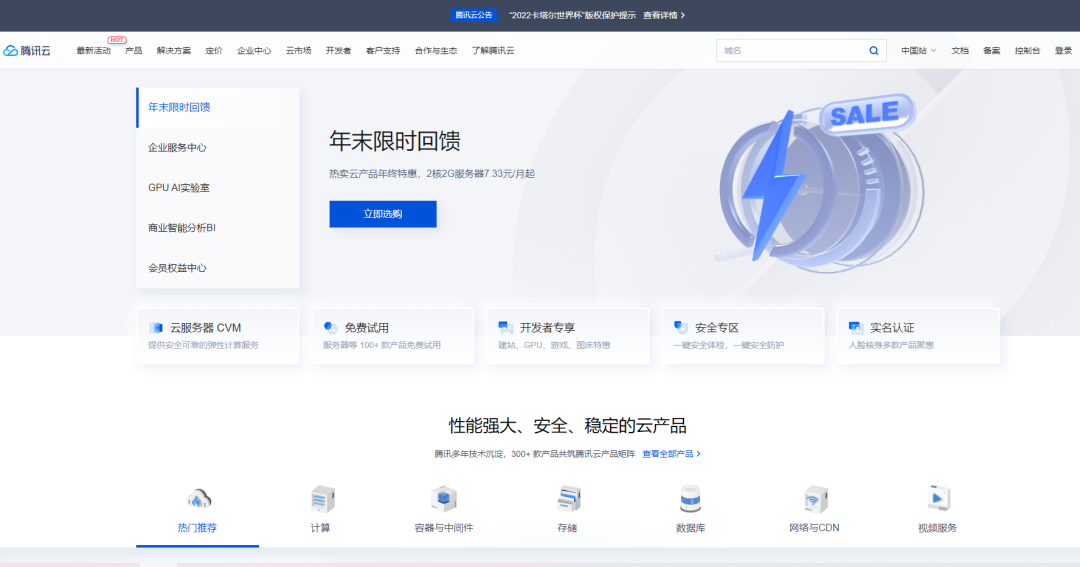Open the 客户支持 menu
Viewport: 1080px width, 567px height.
coord(383,50)
